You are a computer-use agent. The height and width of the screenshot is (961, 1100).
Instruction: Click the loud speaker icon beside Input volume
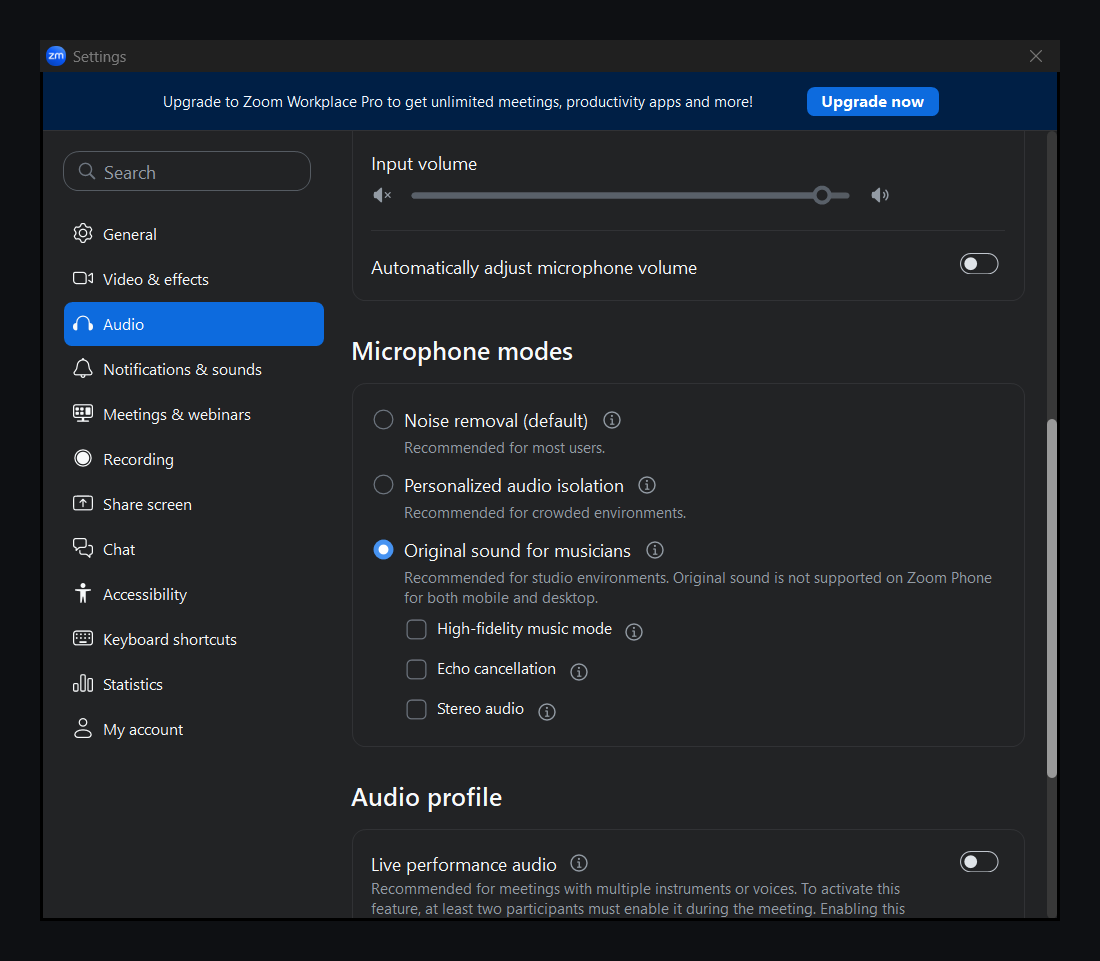point(880,195)
